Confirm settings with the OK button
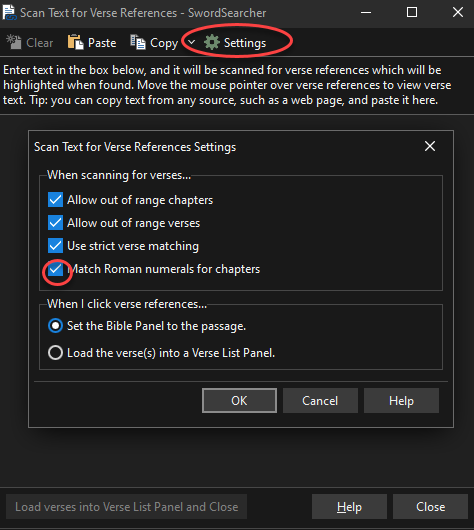Screen dimensions: 474x530 (x=239, y=401)
